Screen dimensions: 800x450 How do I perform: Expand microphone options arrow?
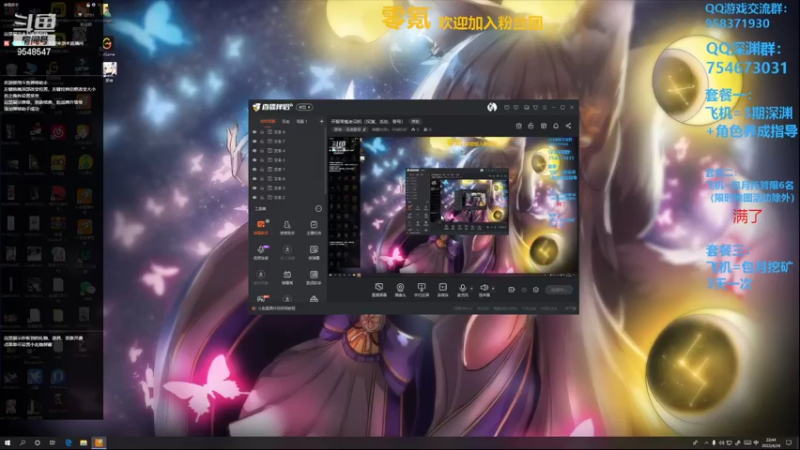pos(471,288)
